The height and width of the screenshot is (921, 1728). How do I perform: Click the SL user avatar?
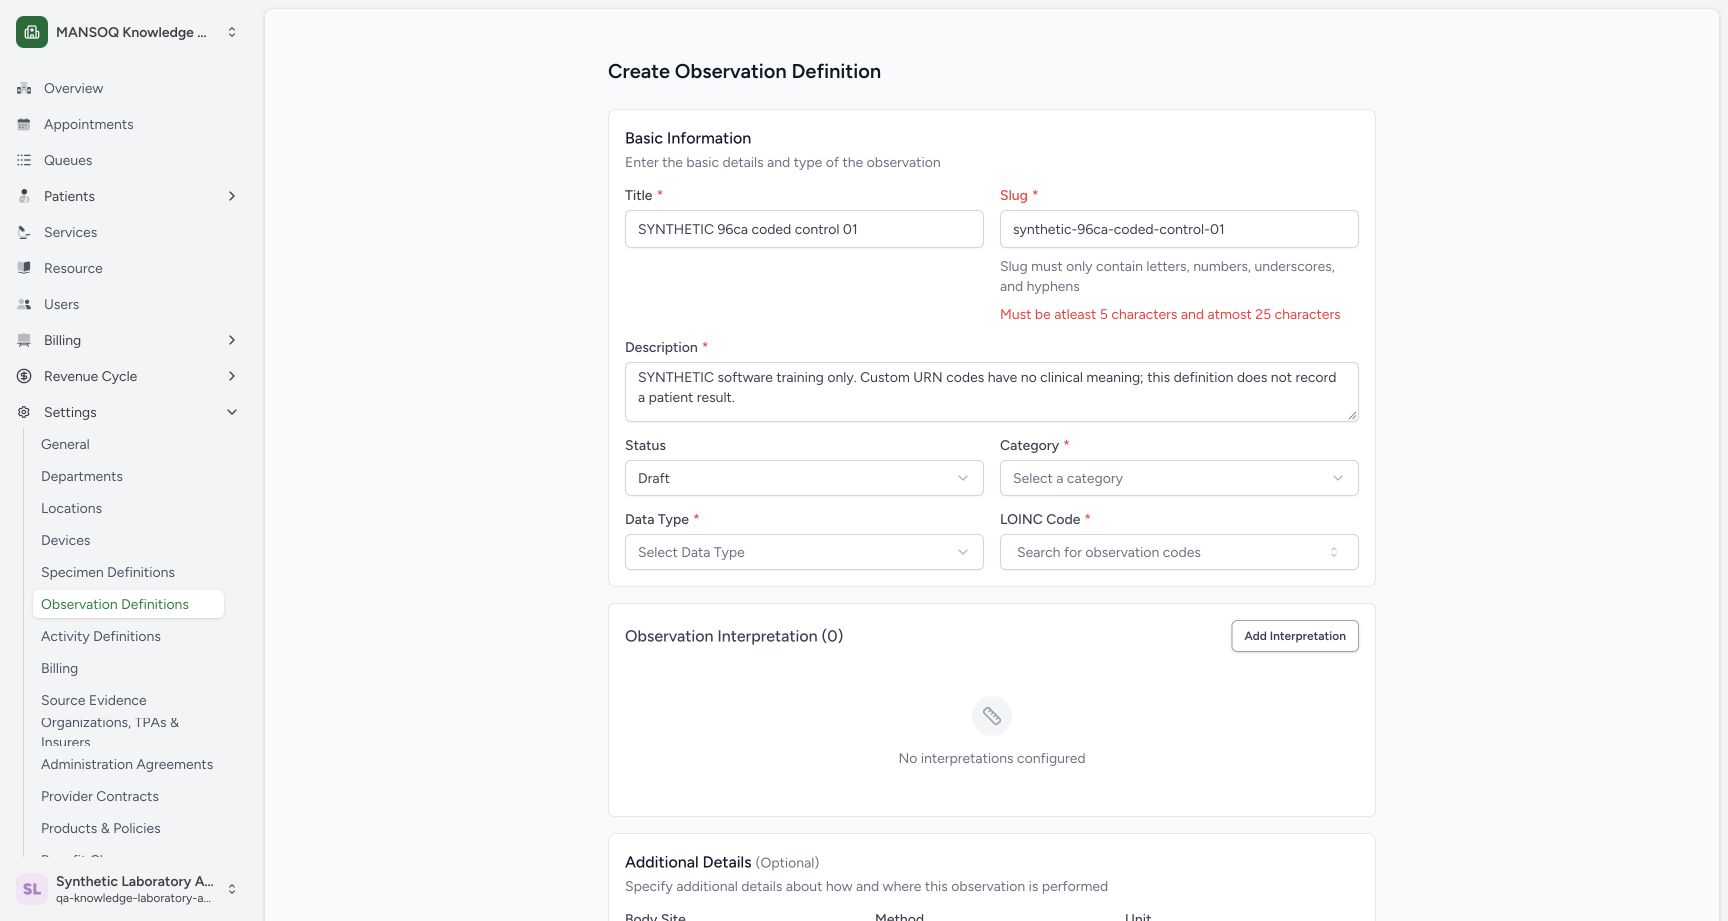click(32, 888)
